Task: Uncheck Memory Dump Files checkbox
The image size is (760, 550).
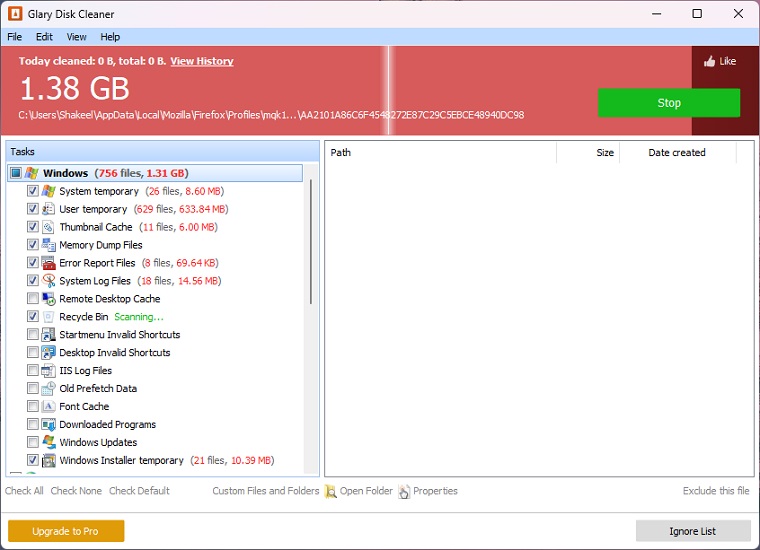Action: pos(32,245)
